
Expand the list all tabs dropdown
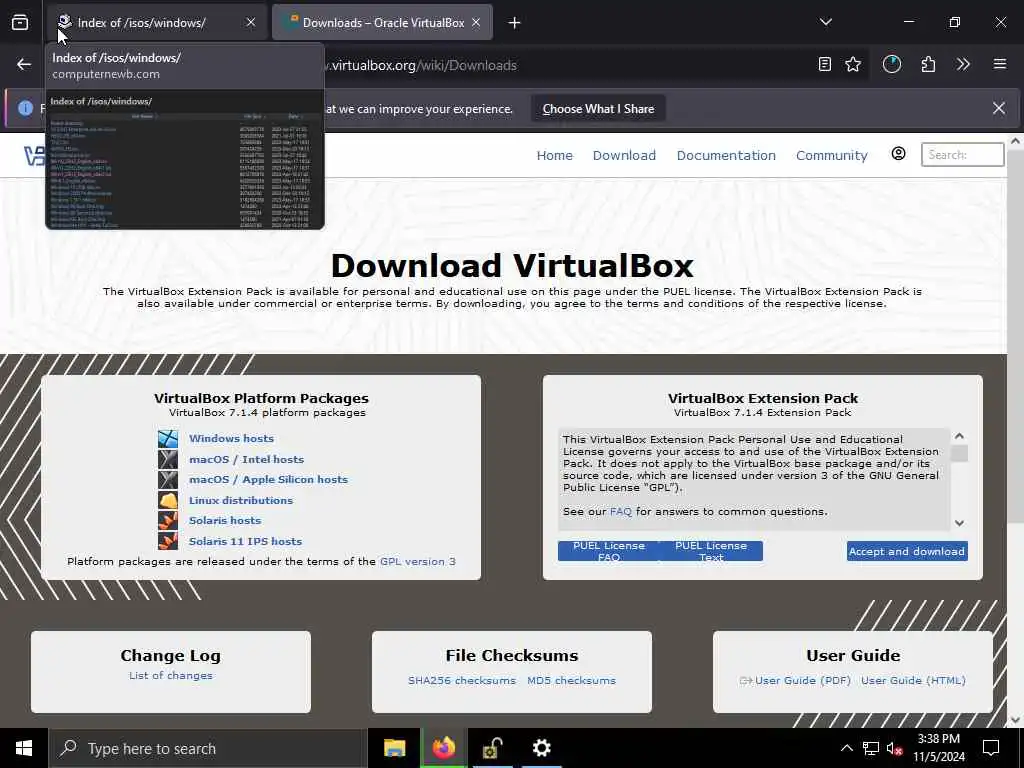(825, 22)
